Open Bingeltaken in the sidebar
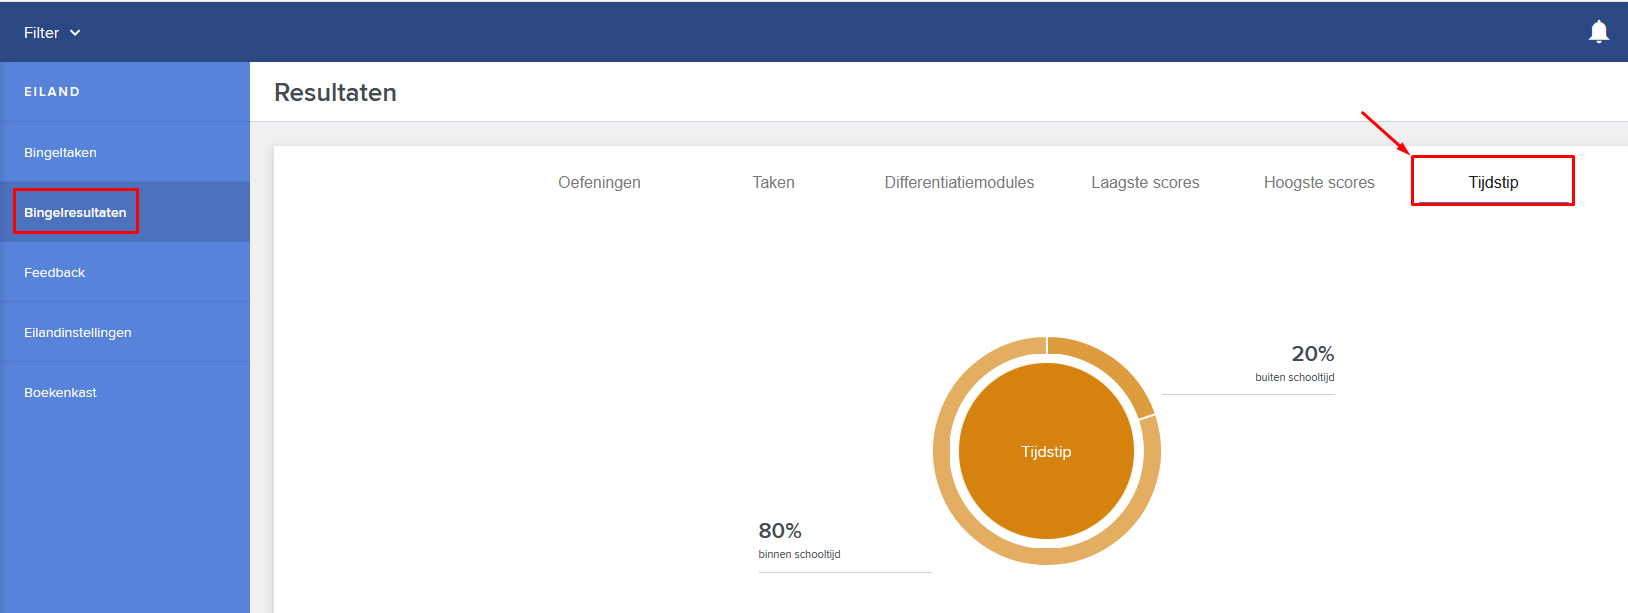 pyautogui.click(x=125, y=152)
